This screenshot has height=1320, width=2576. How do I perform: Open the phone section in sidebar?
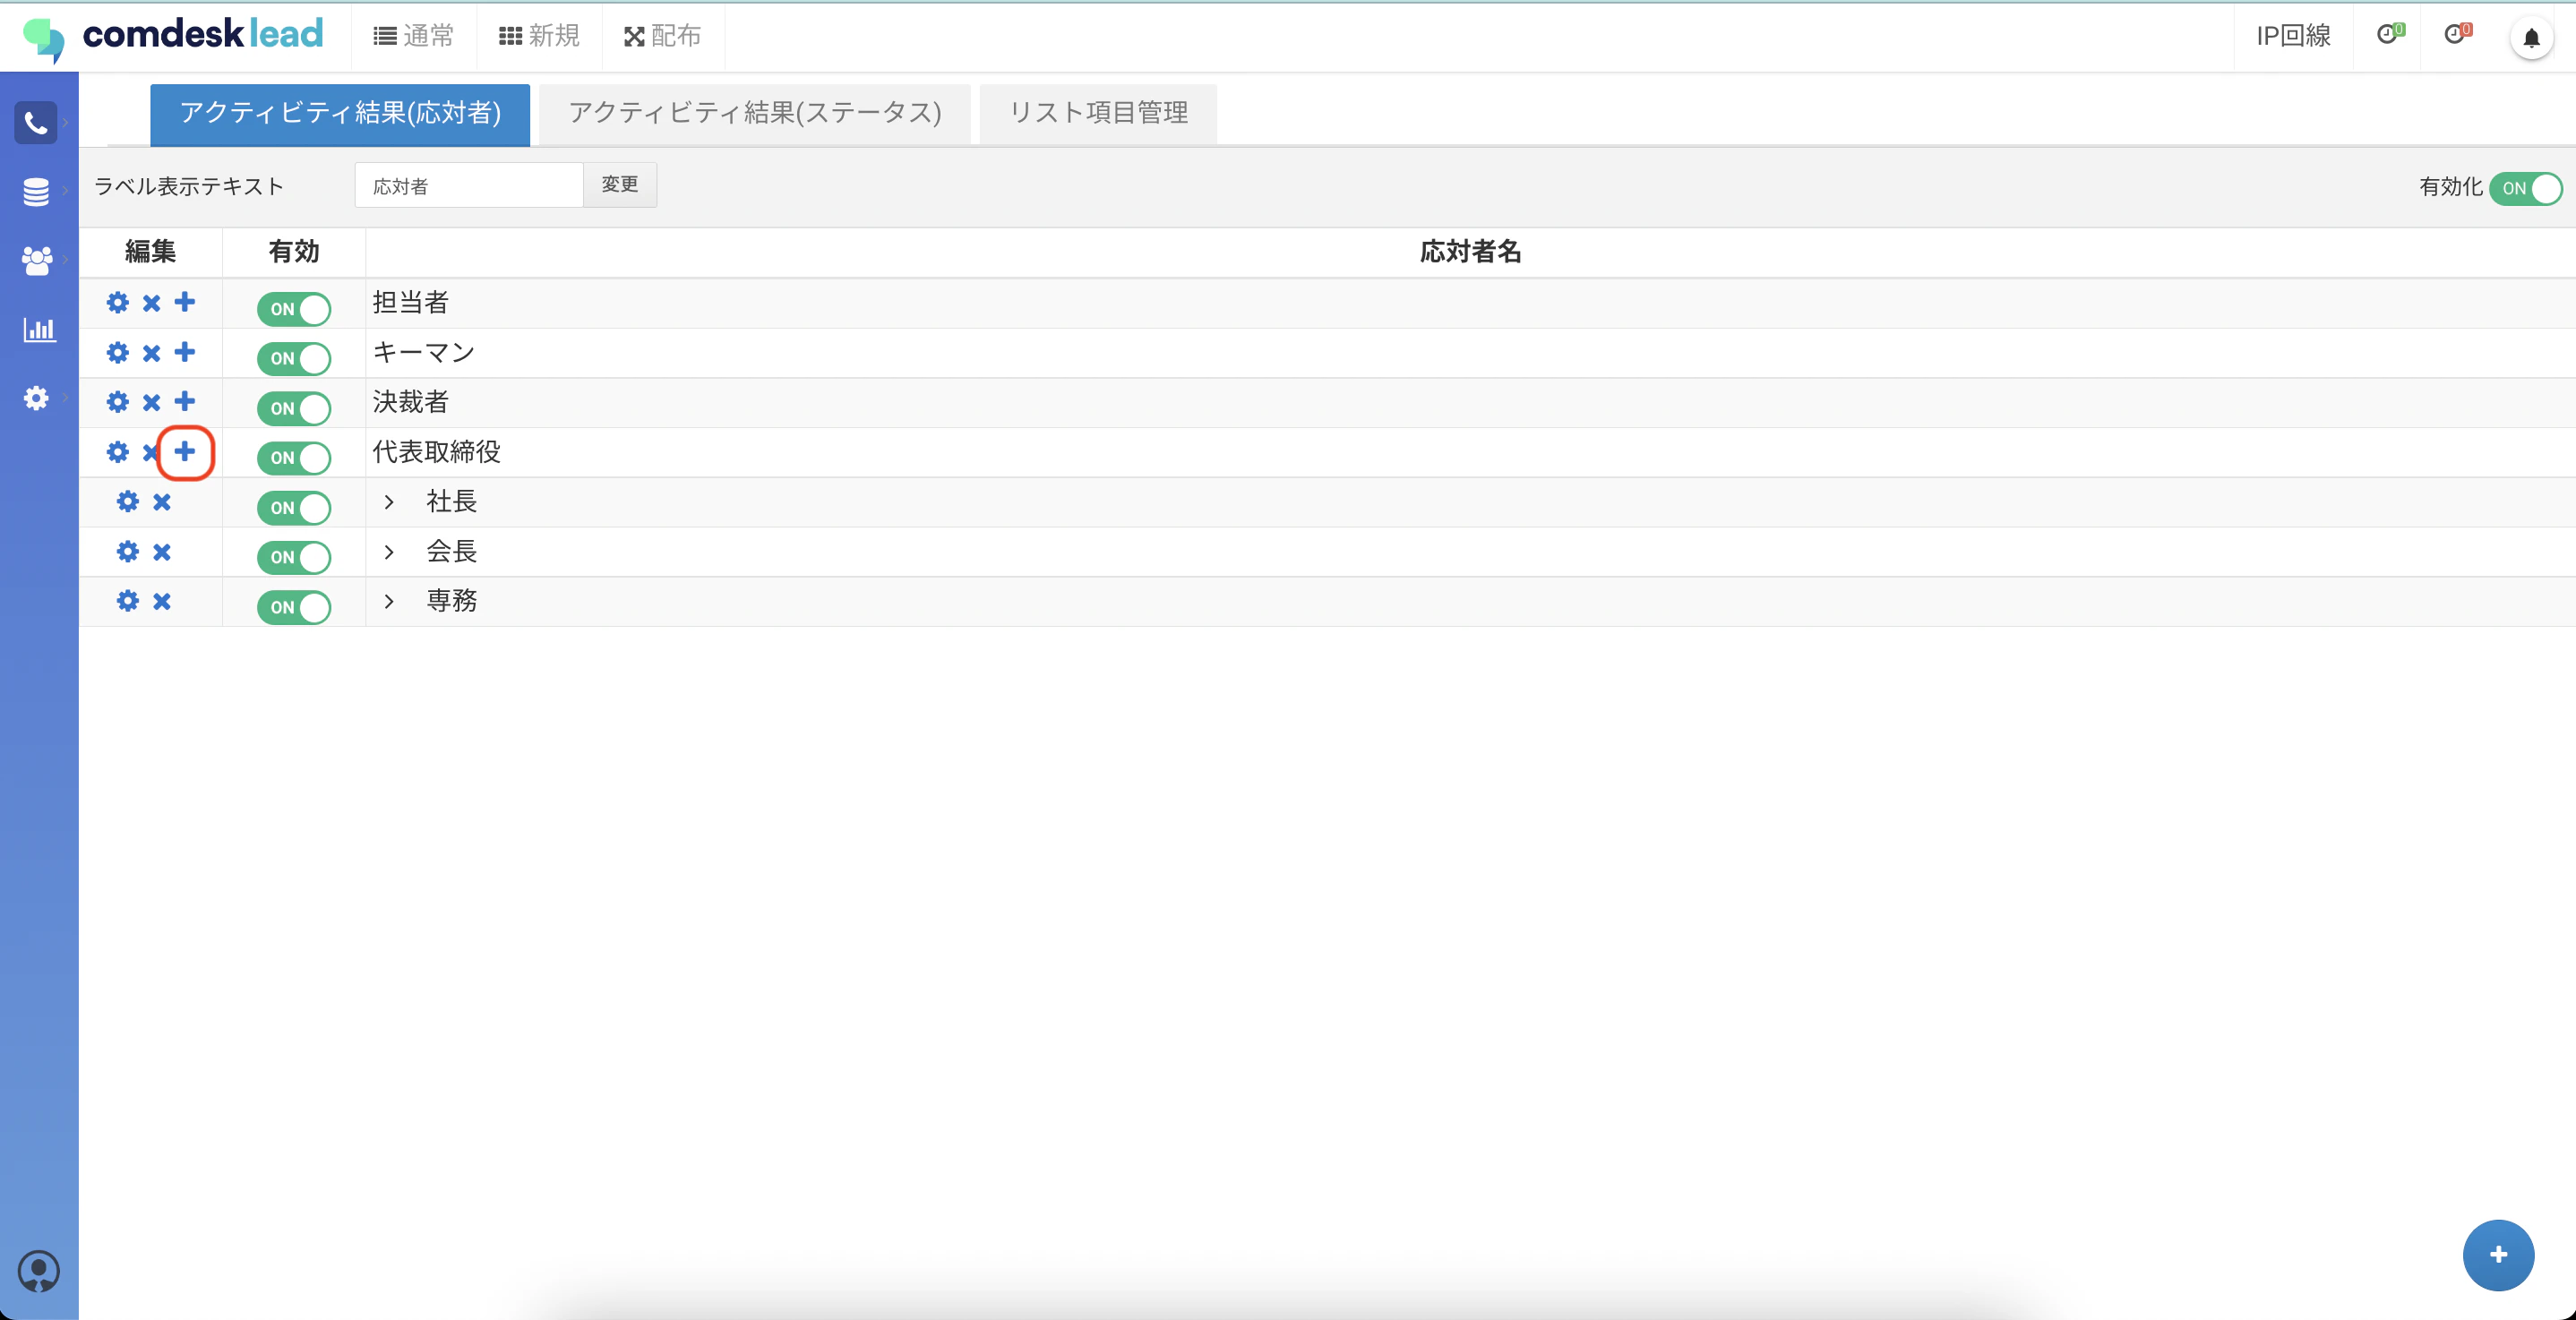point(36,123)
